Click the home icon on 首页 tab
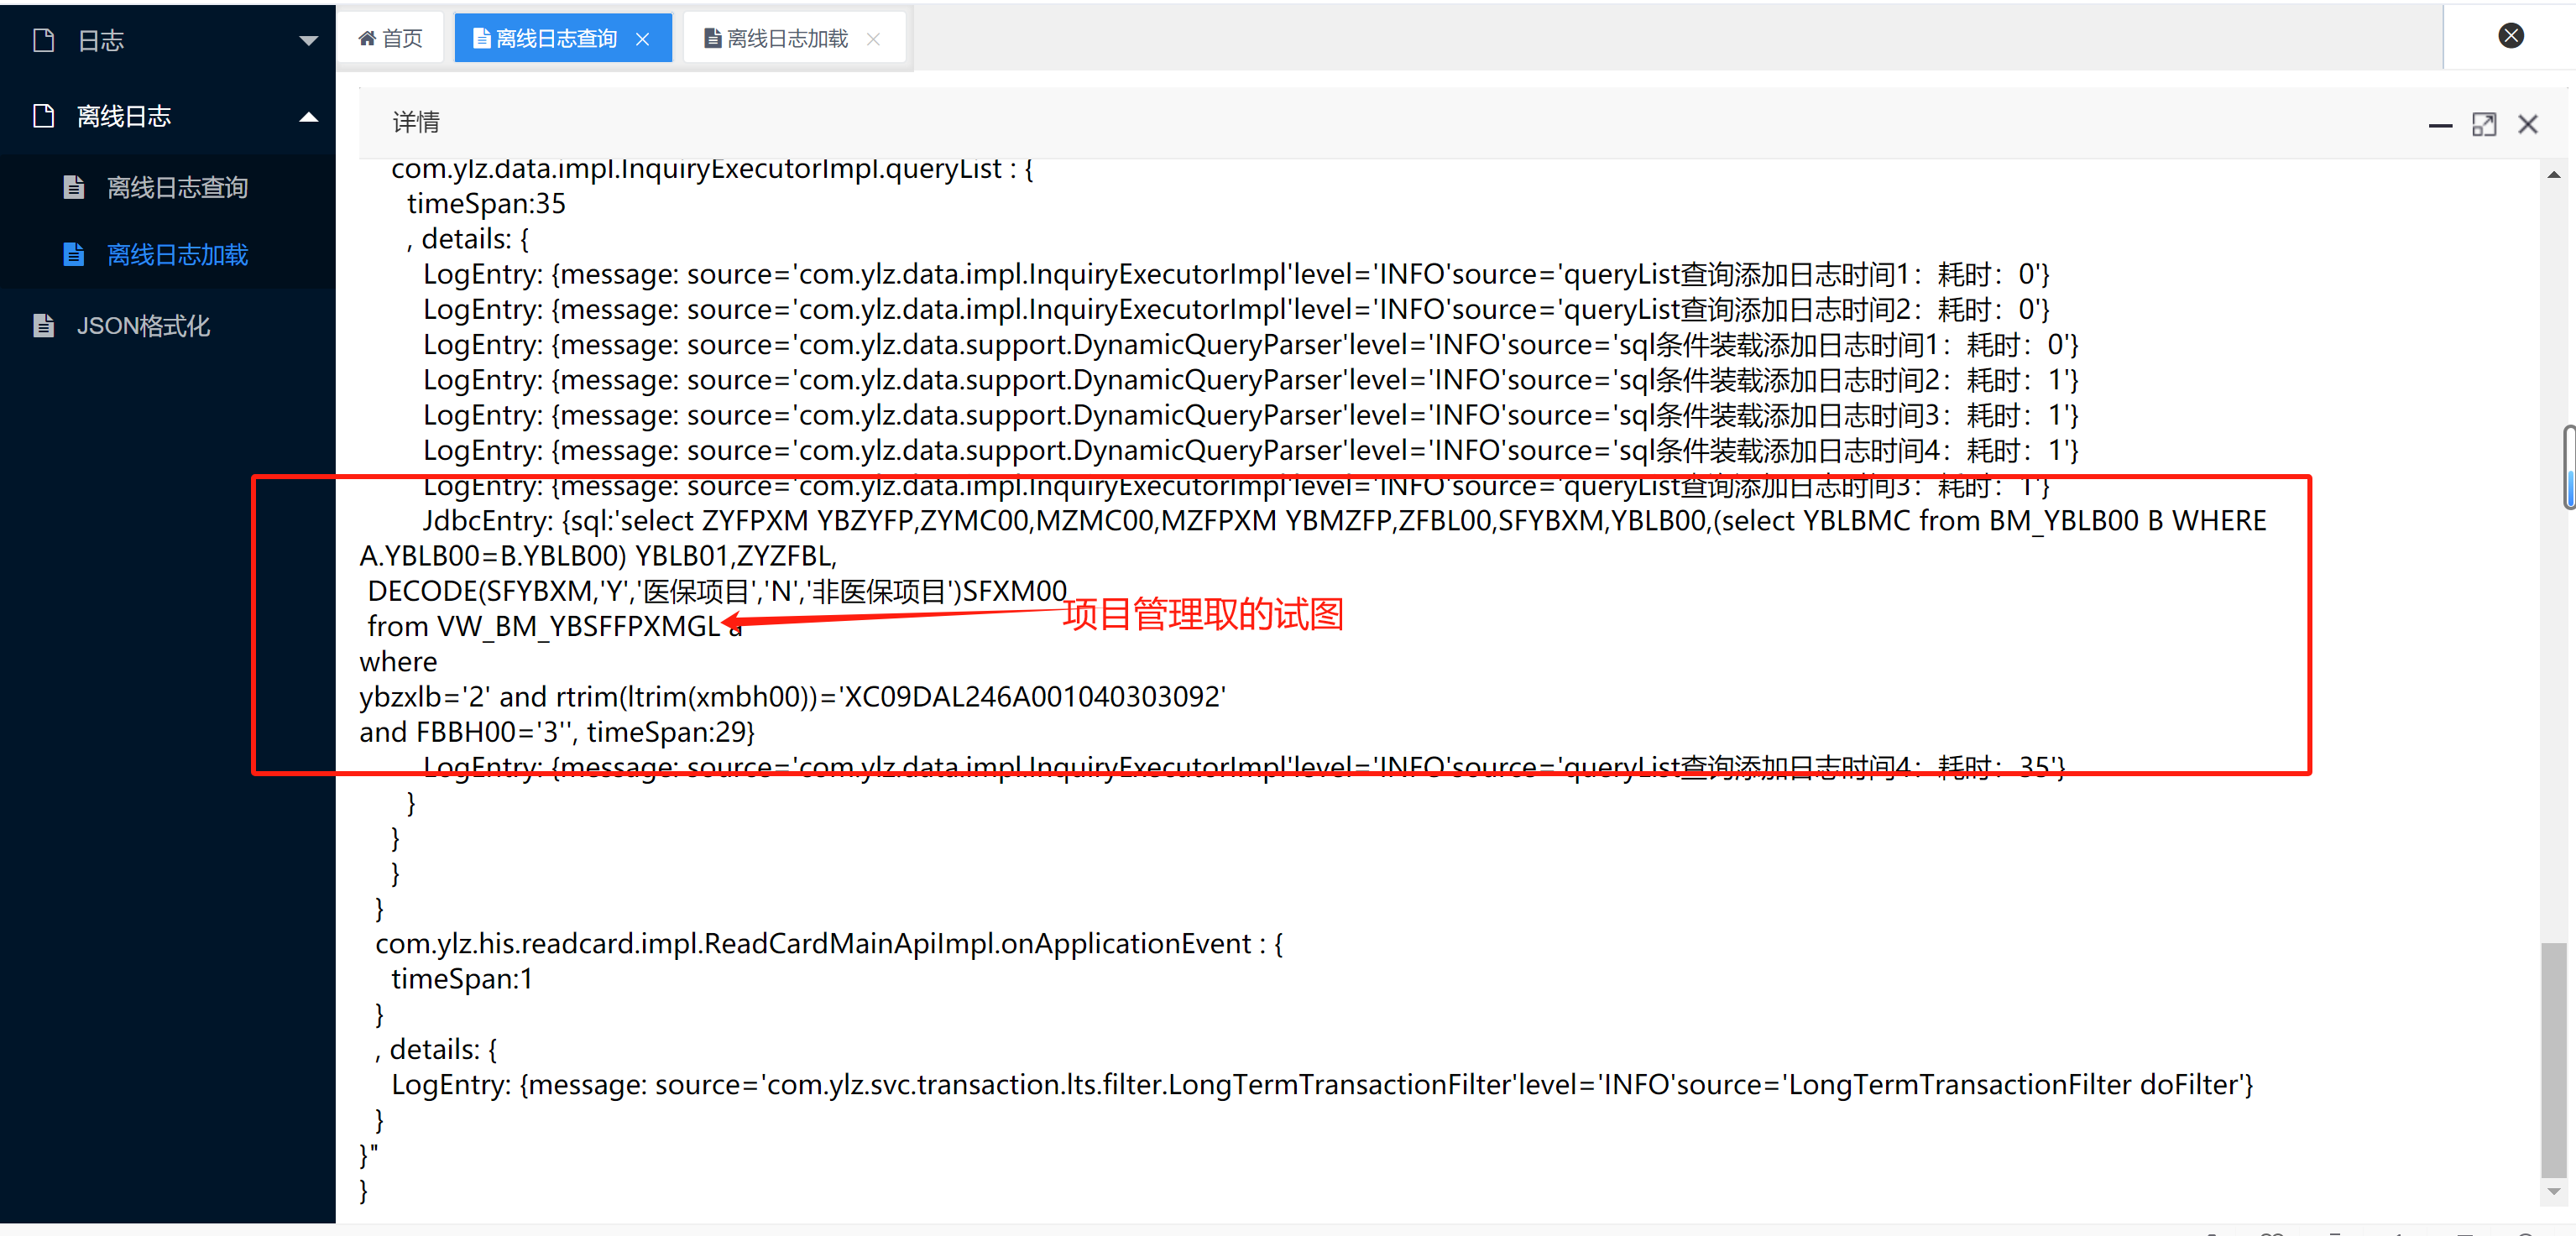Viewport: 2576px width, 1236px height. [x=367, y=38]
